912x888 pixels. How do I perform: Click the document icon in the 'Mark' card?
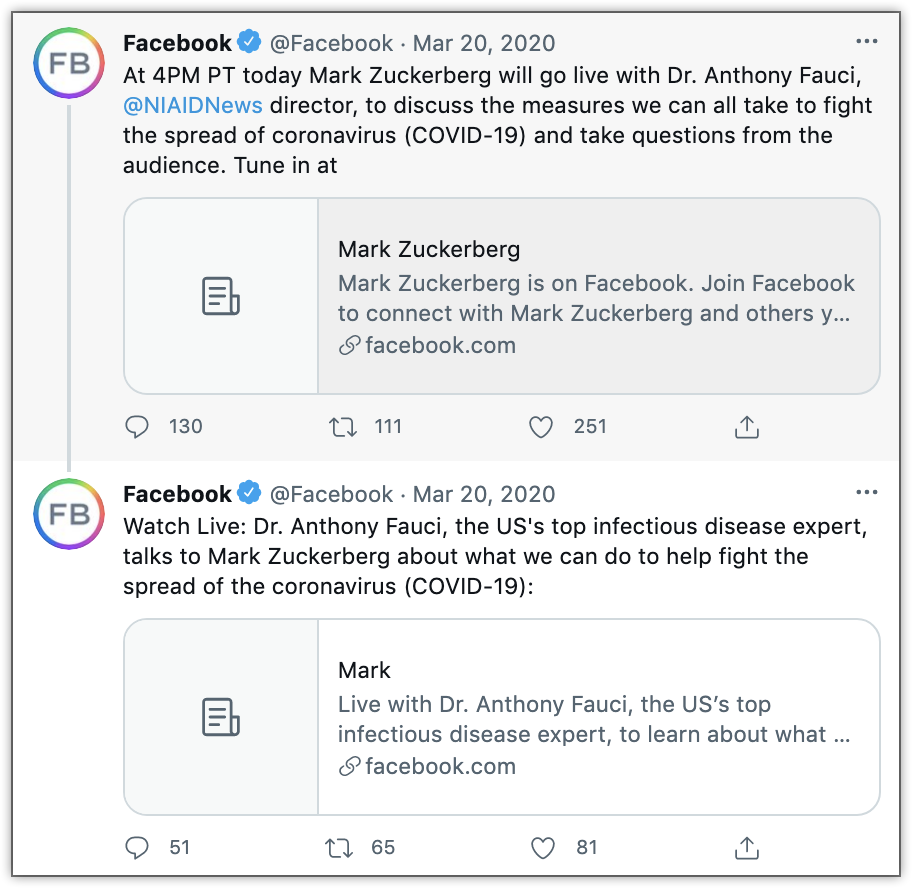click(x=221, y=717)
